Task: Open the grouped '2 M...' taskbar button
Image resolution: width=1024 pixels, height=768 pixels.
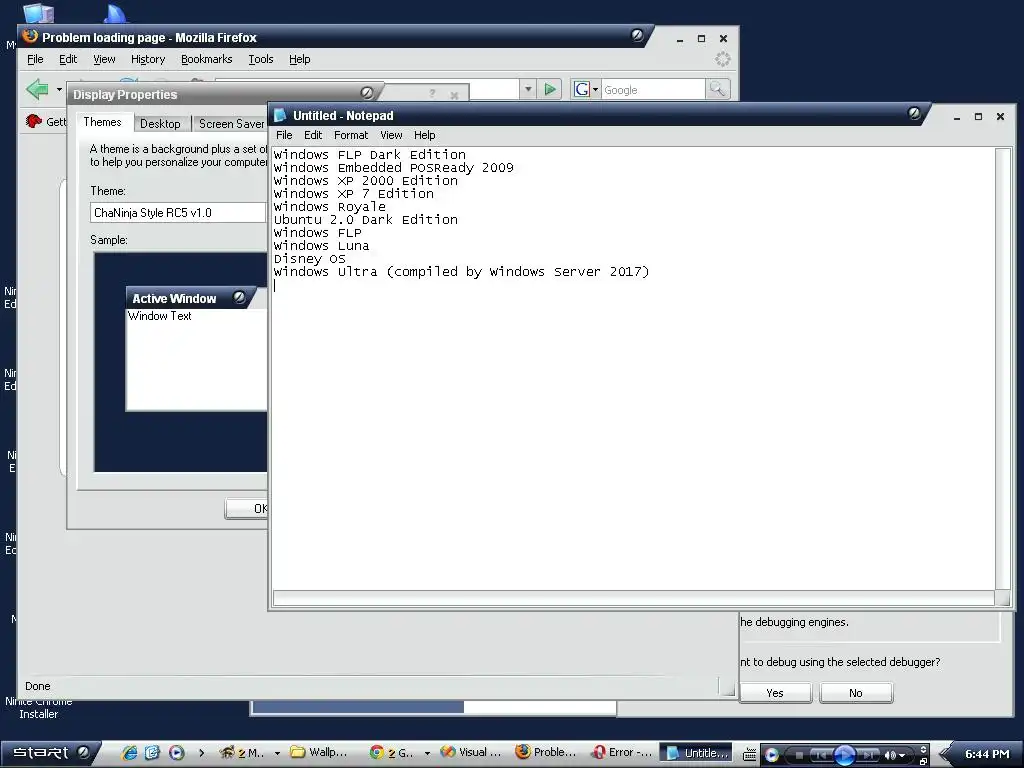Action: (249, 753)
